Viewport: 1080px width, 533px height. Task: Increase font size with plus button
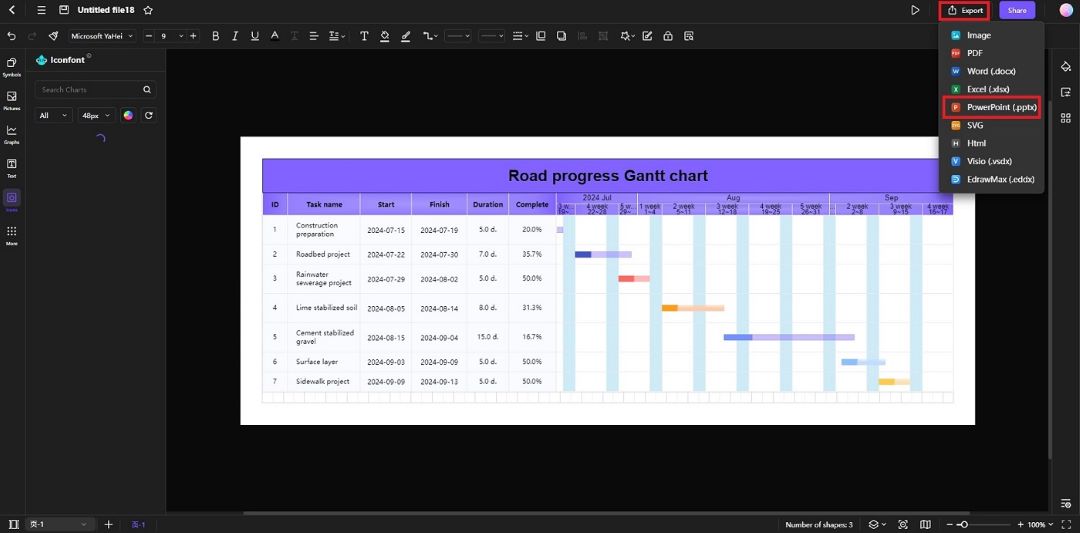pos(194,36)
